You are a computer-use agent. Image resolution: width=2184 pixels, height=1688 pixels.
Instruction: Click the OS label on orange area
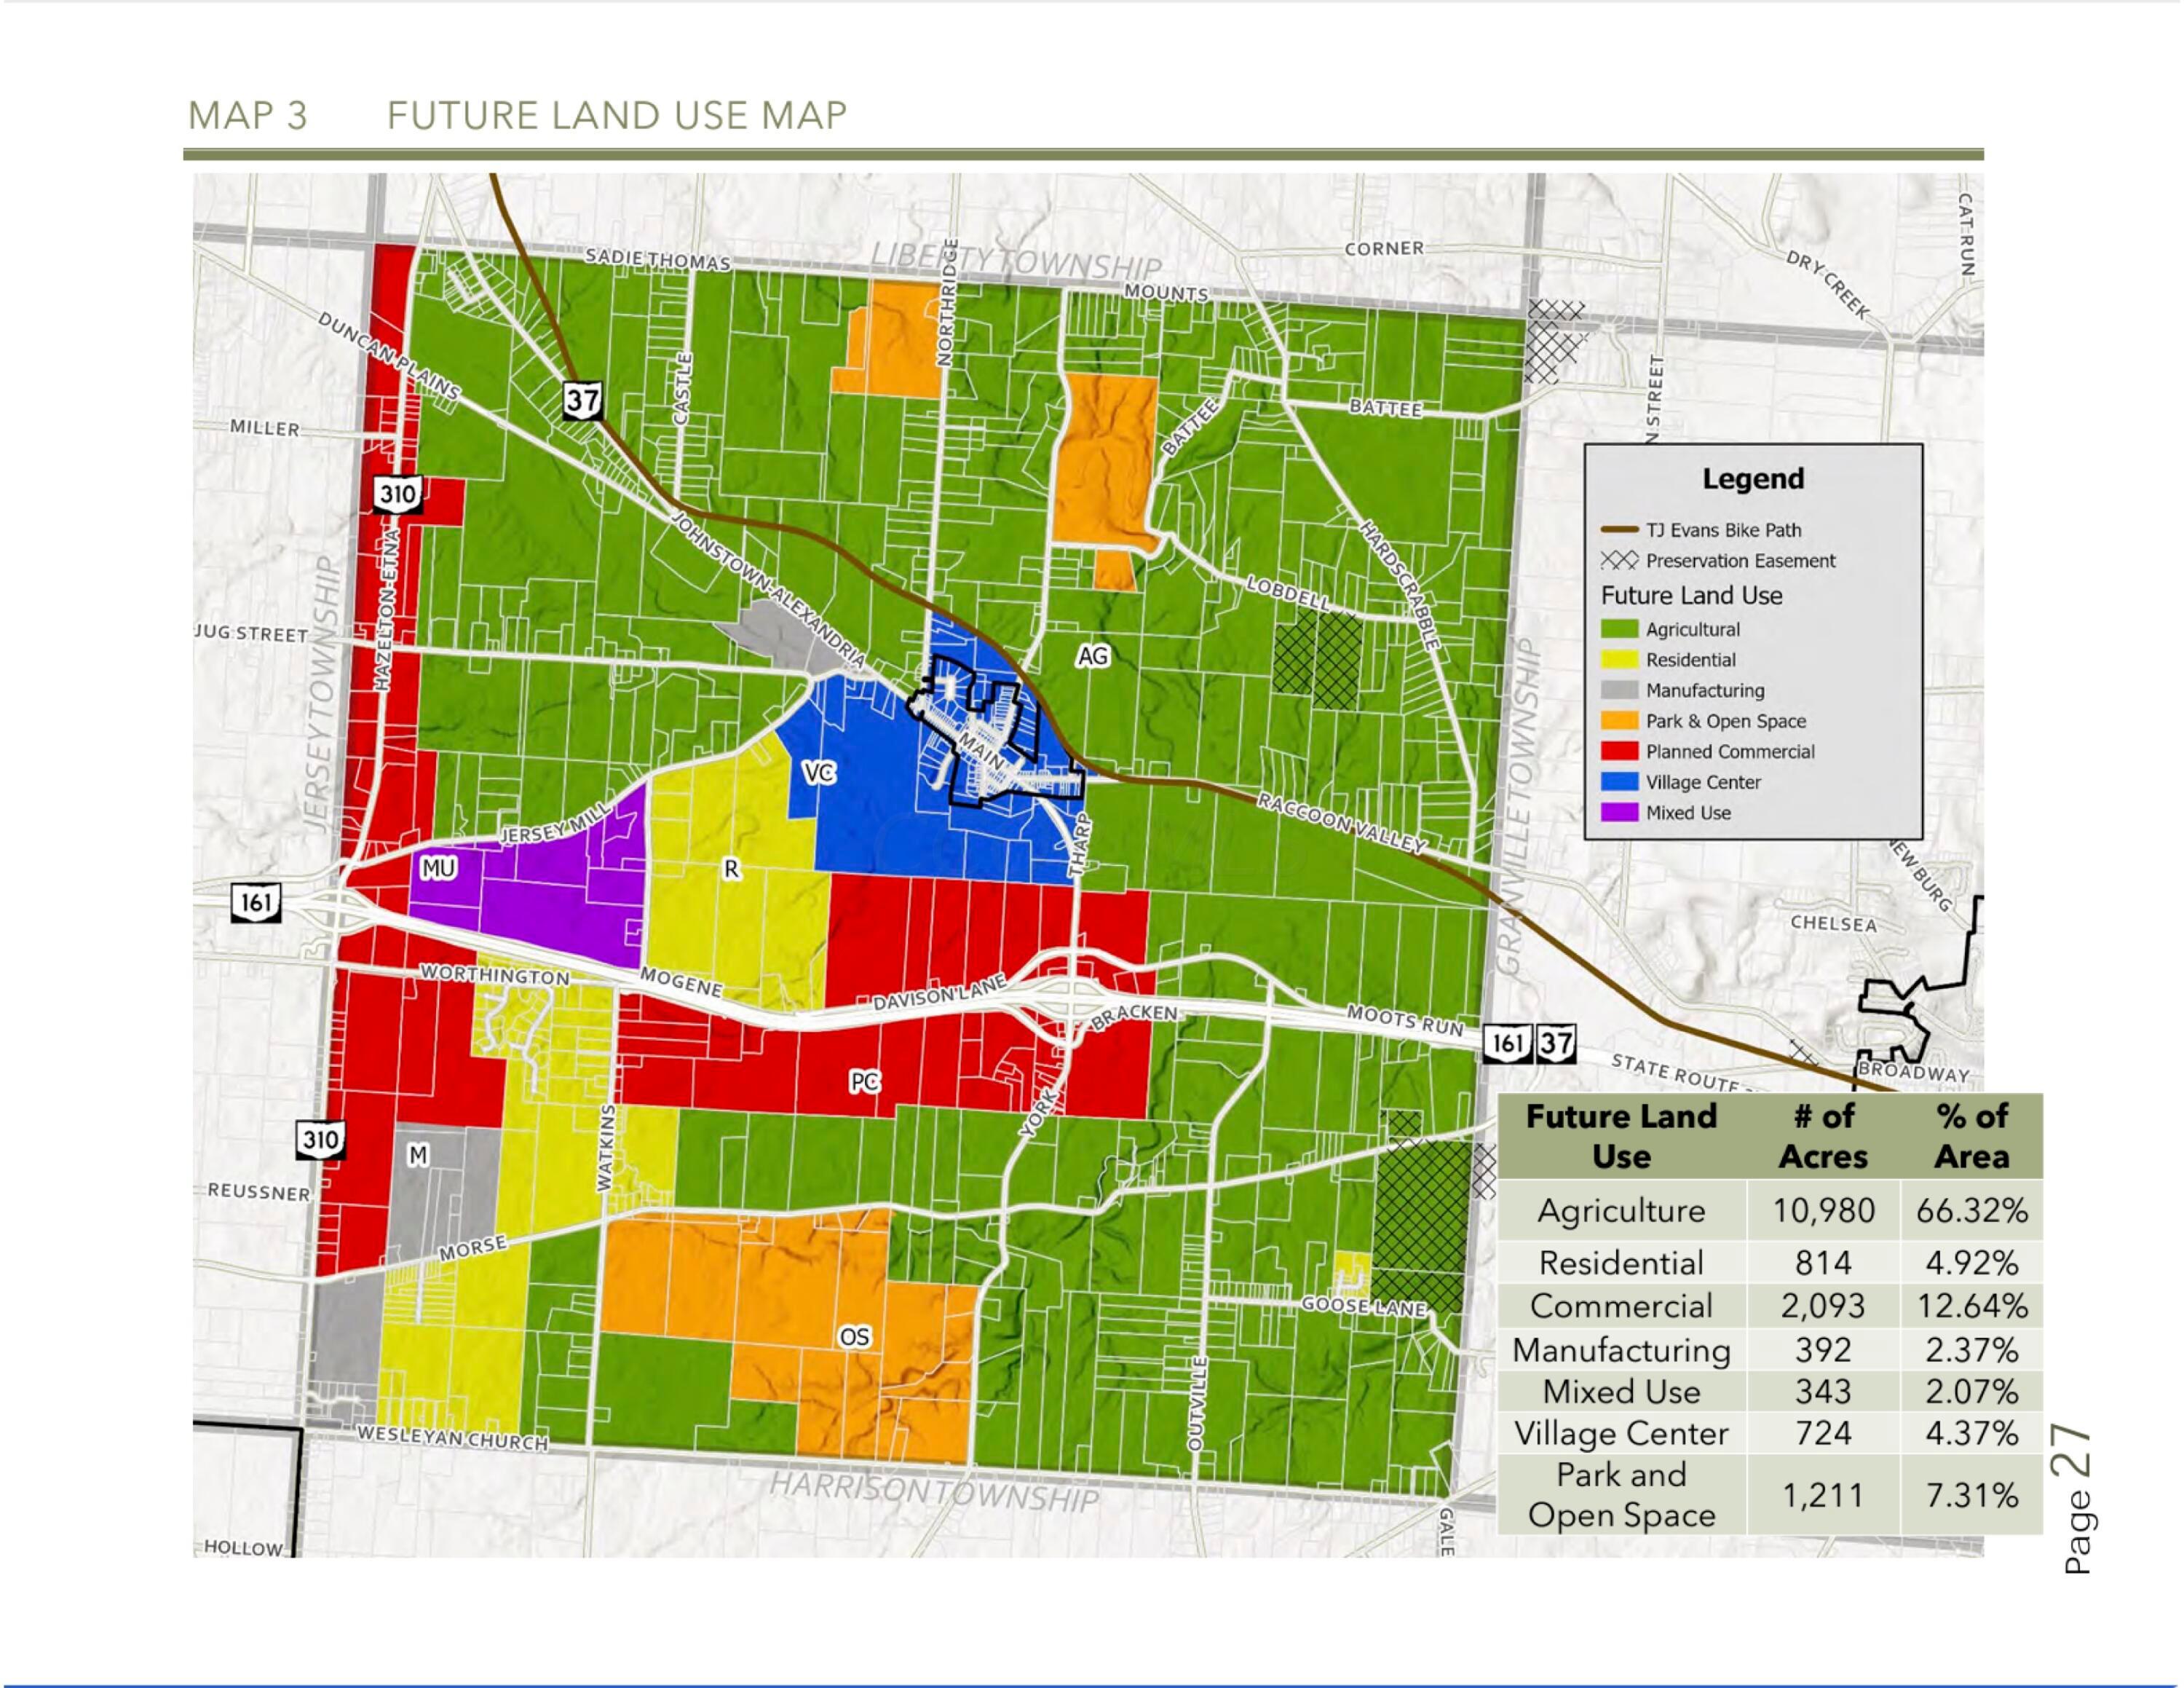854,1337
